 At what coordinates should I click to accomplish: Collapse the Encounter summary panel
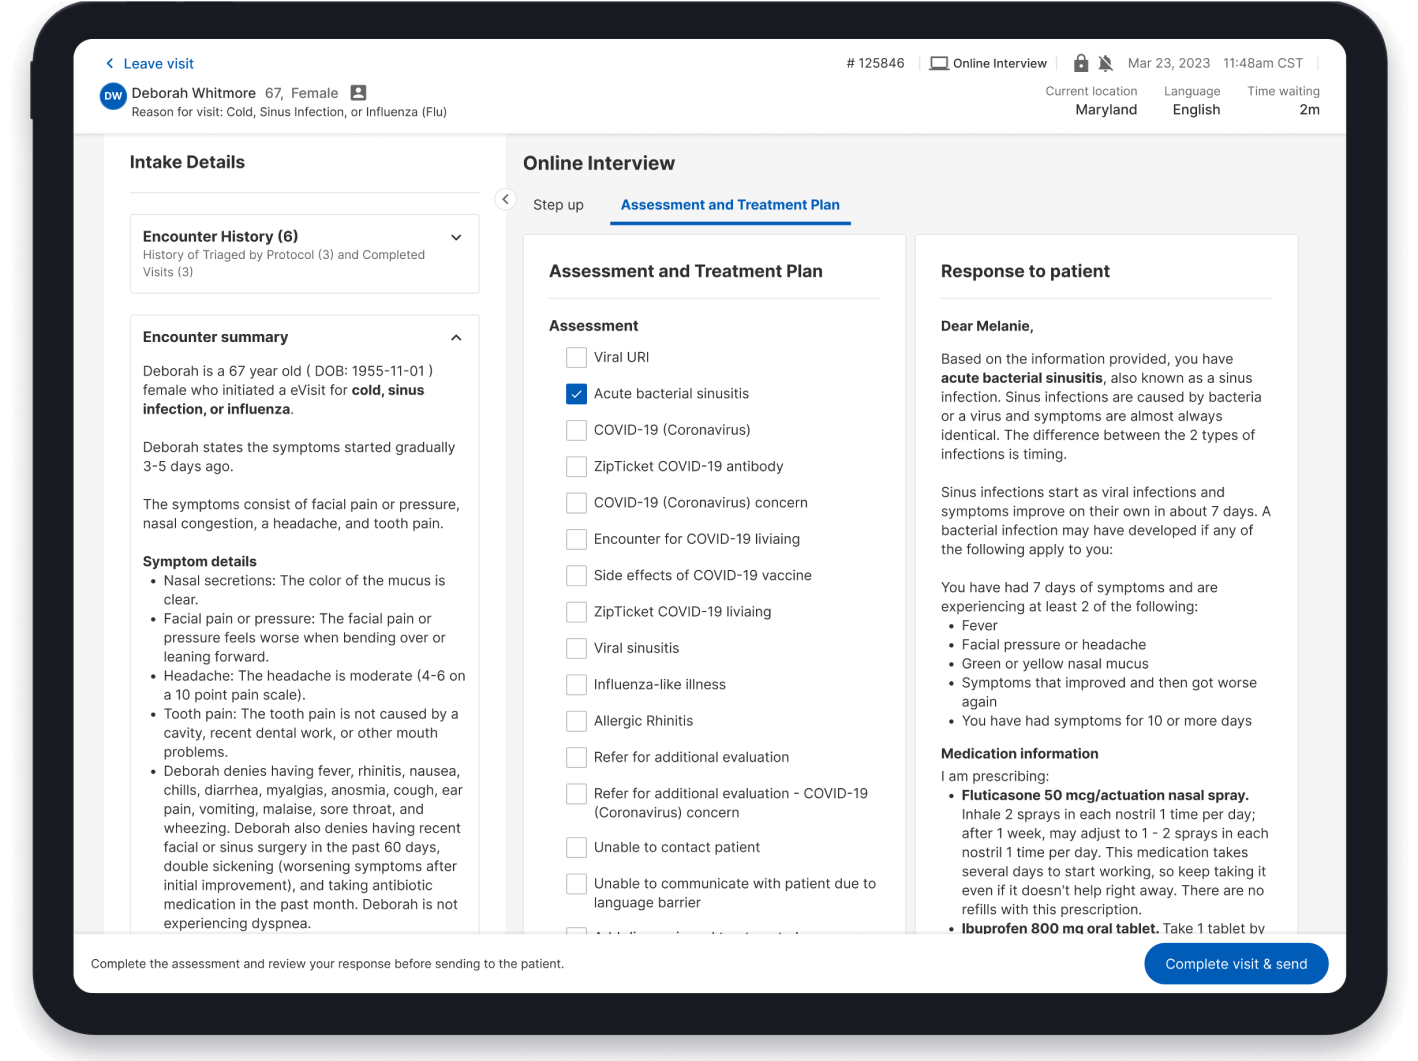tap(456, 337)
